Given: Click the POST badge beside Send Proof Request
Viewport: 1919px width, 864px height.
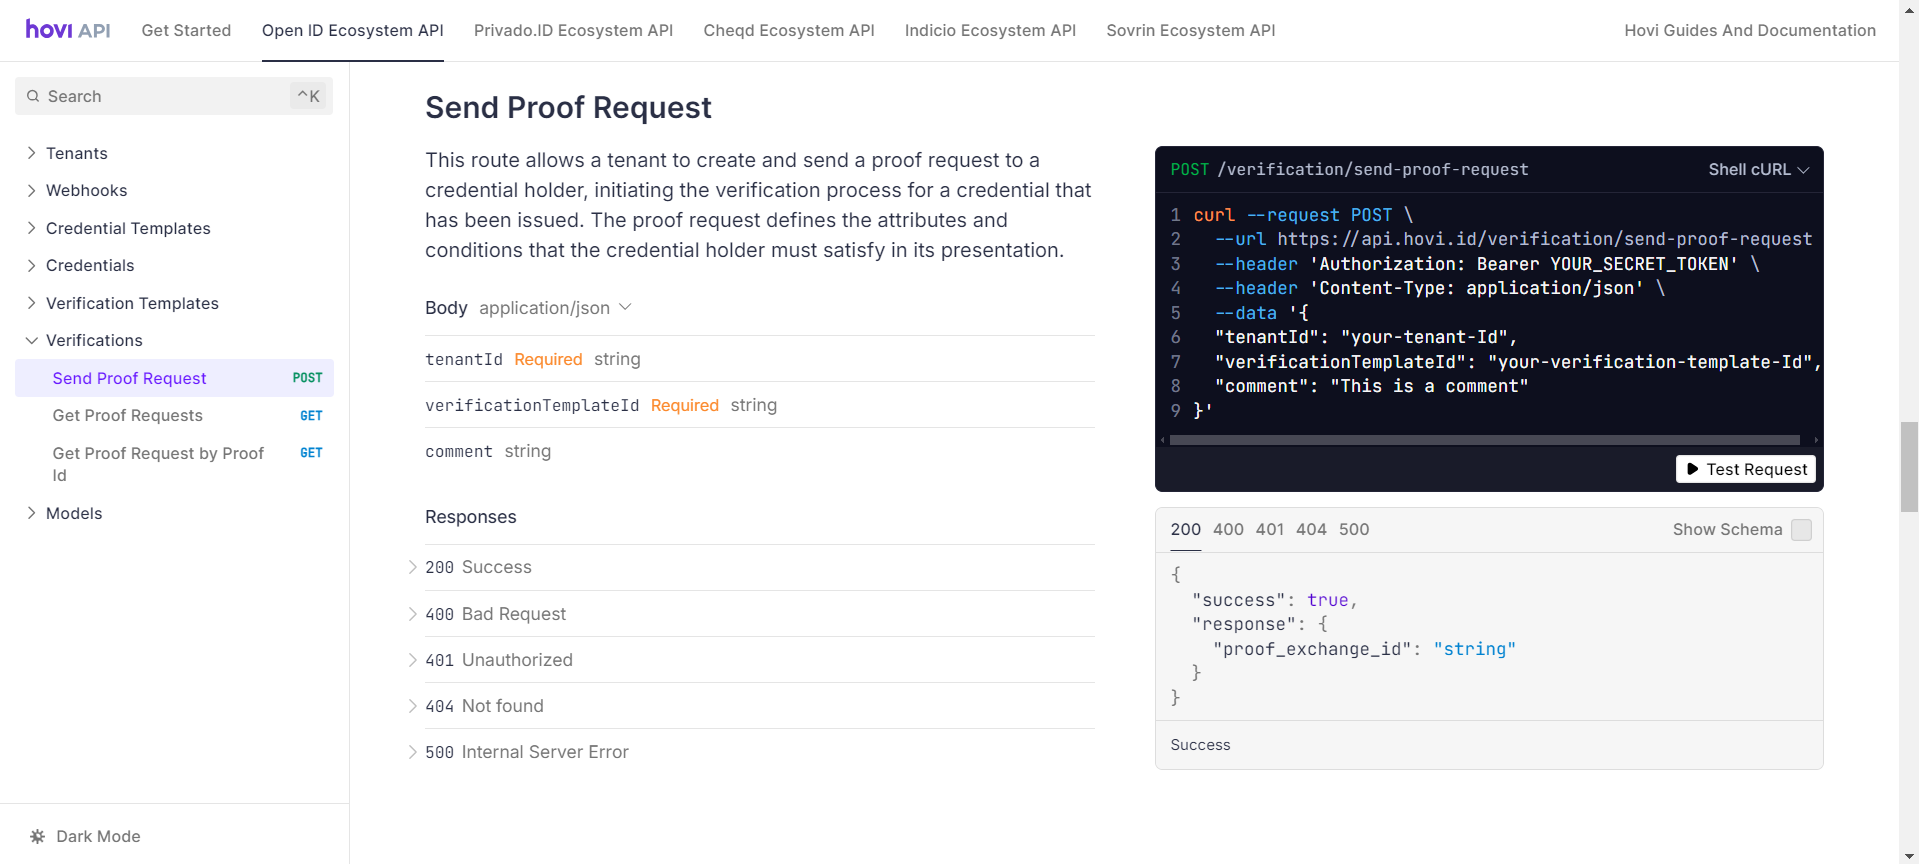Looking at the screenshot, I should 307,378.
